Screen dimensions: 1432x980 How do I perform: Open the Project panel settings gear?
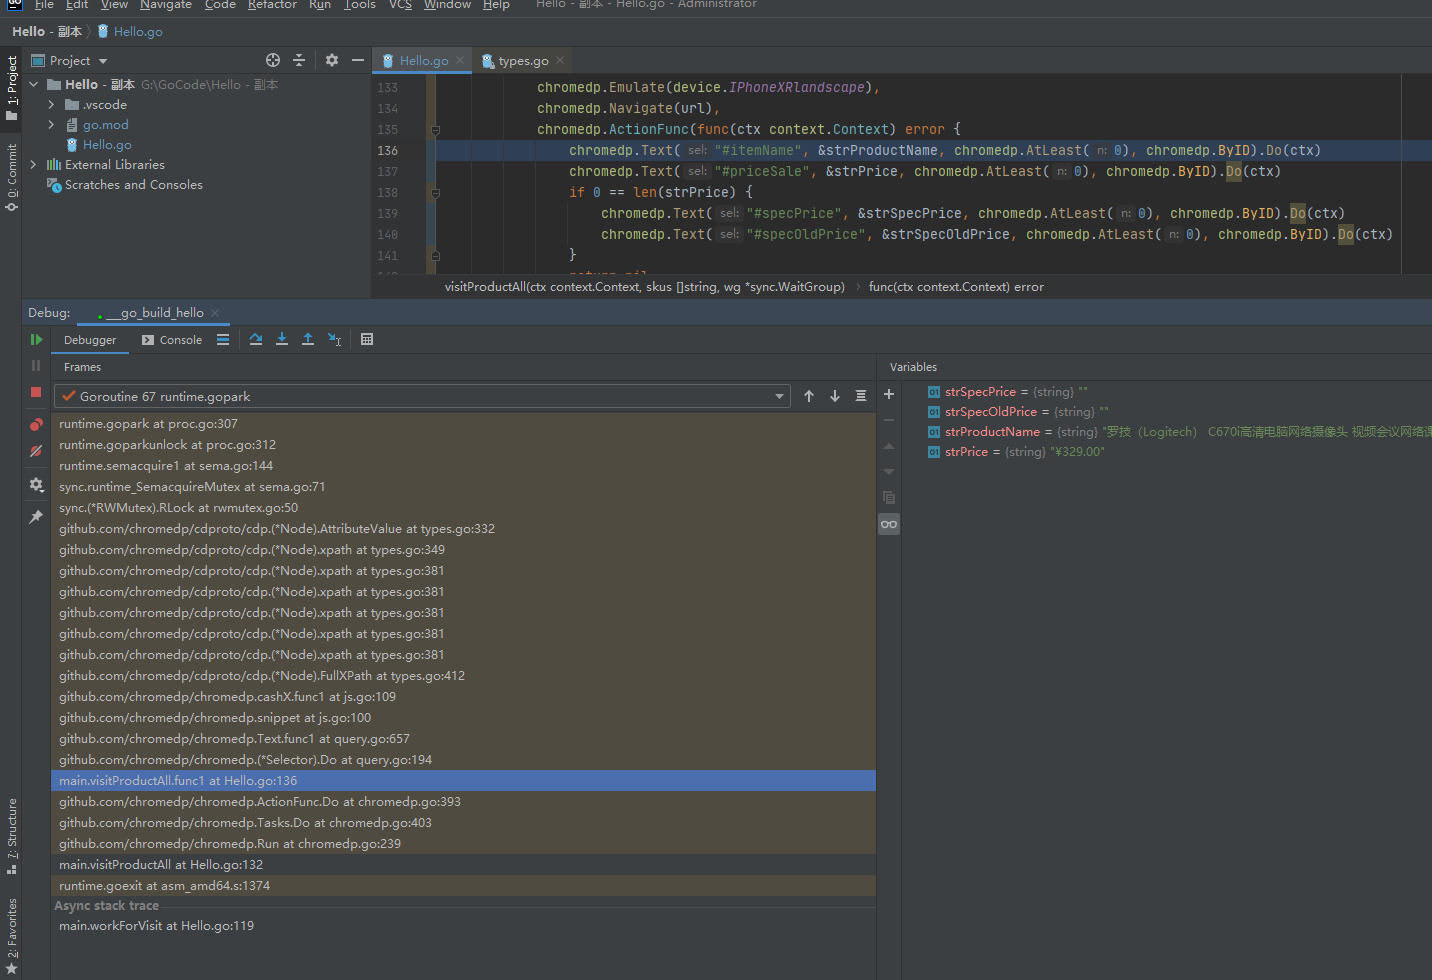[332, 61]
